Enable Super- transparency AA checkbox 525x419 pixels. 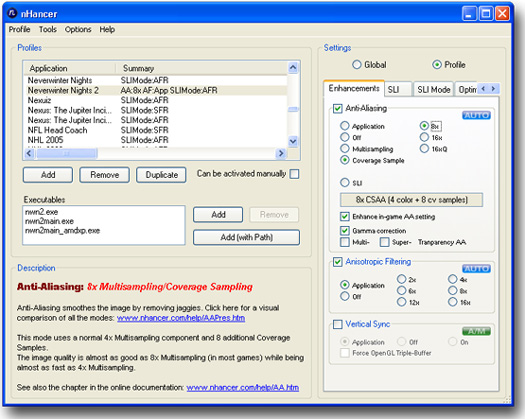coord(384,242)
